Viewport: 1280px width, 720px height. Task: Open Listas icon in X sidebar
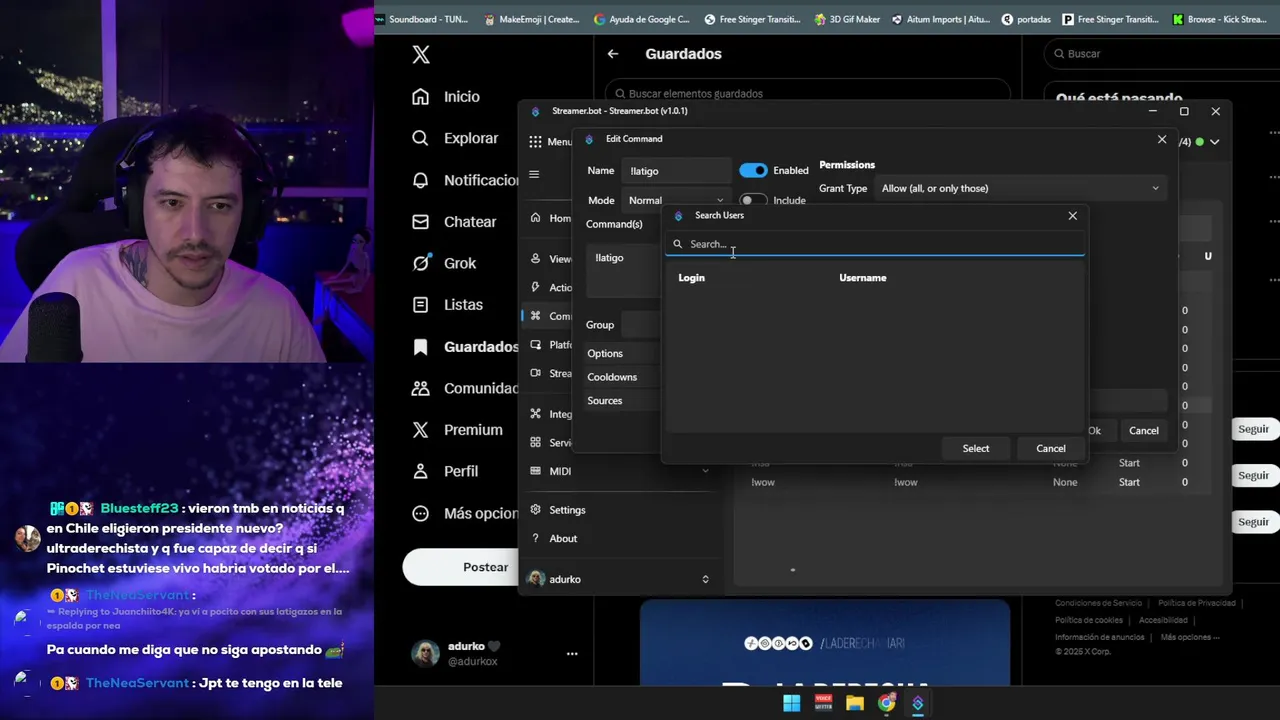[421, 304]
